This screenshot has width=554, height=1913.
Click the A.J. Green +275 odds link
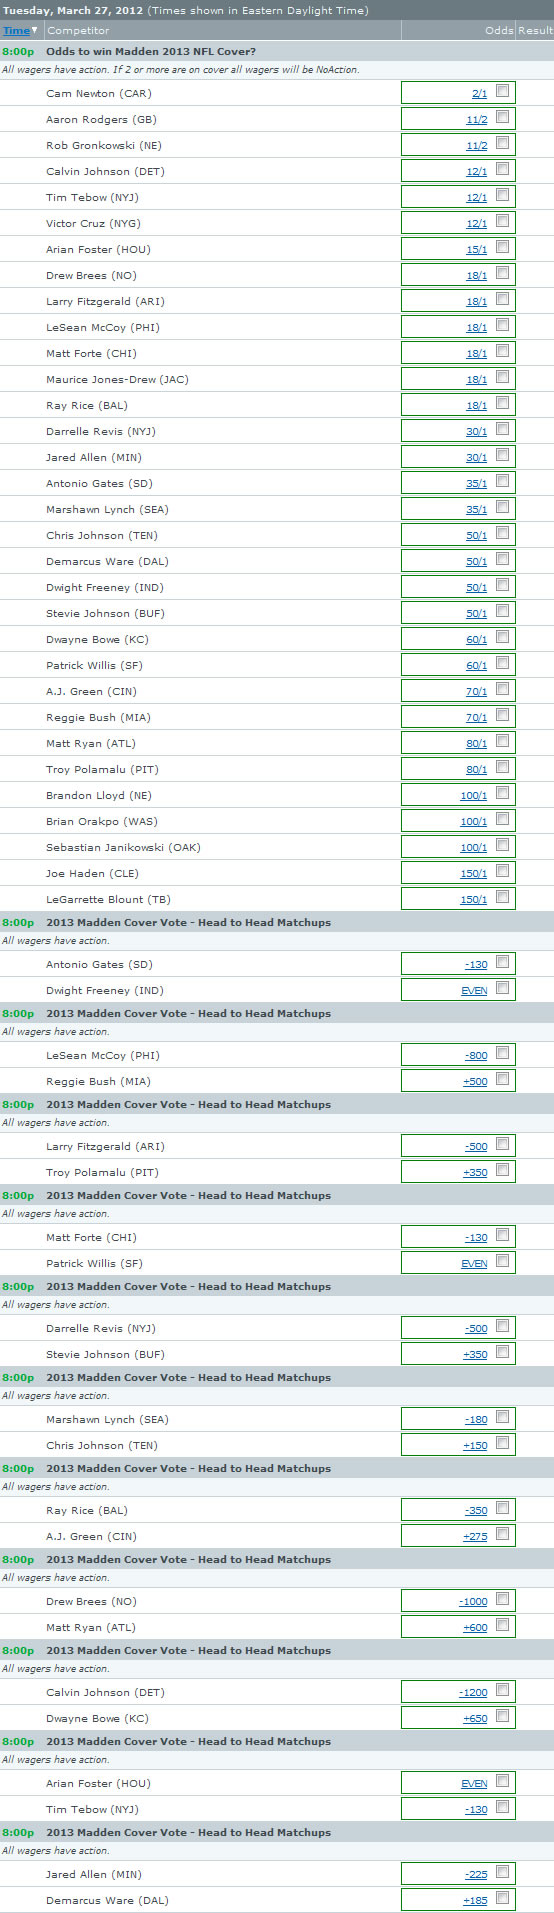point(475,1537)
